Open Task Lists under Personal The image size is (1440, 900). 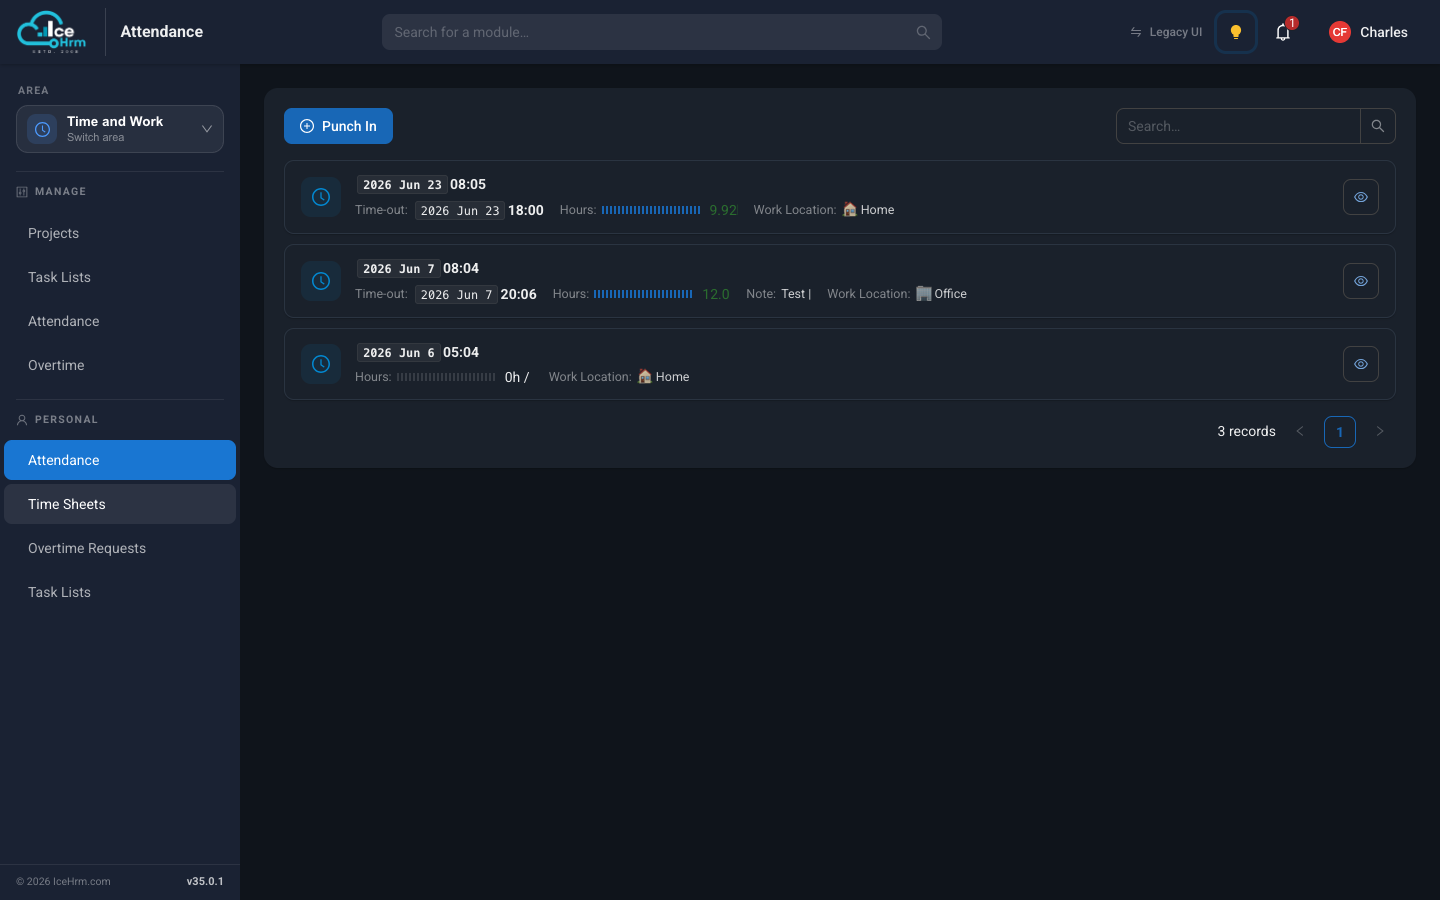(x=120, y=592)
